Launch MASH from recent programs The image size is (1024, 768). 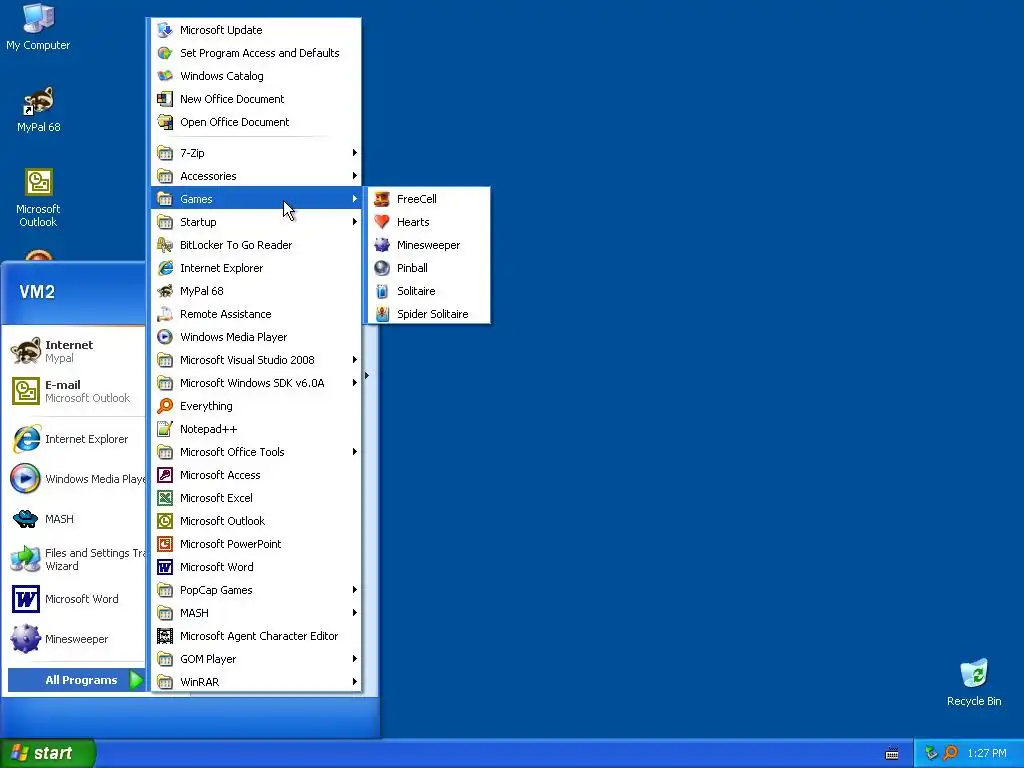tap(75, 519)
